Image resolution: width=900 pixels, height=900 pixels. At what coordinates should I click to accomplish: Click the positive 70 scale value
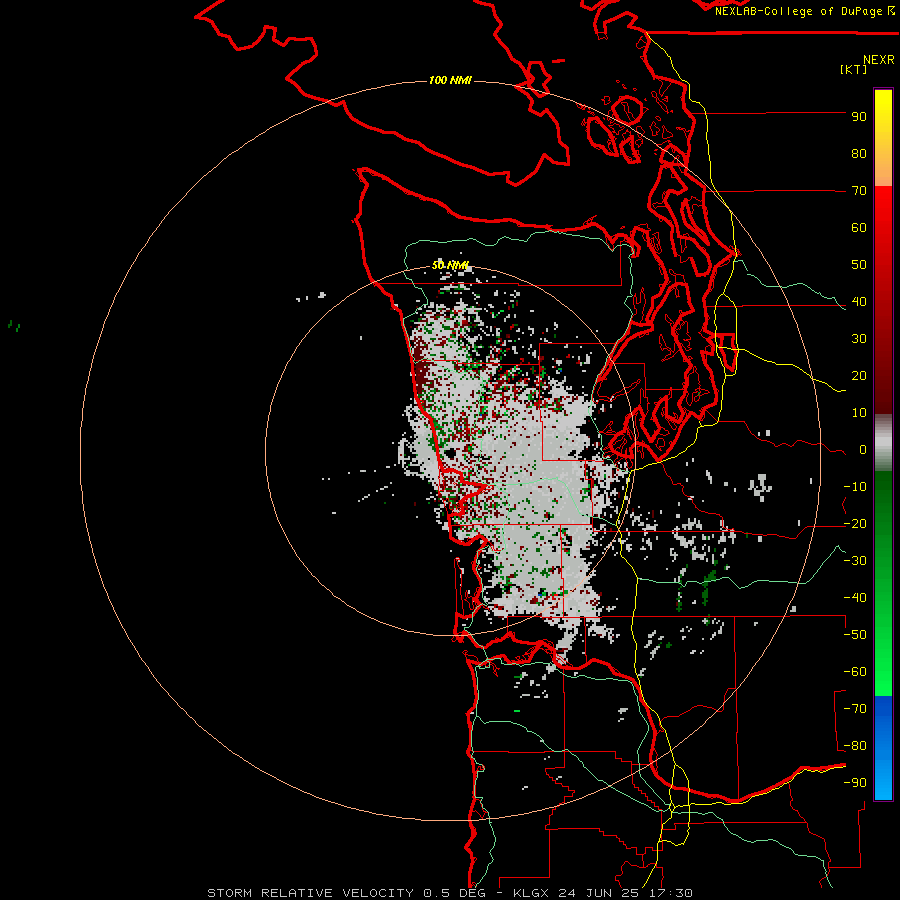click(859, 191)
